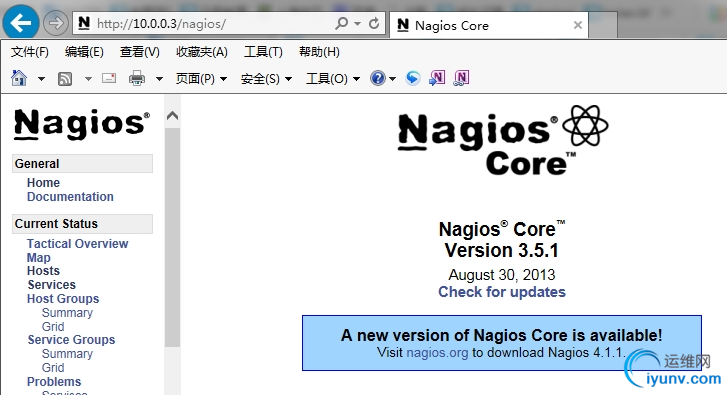This screenshot has height=395, width=727.
Task: Click the Nagios favicon in the address bar
Action: click(84, 23)
